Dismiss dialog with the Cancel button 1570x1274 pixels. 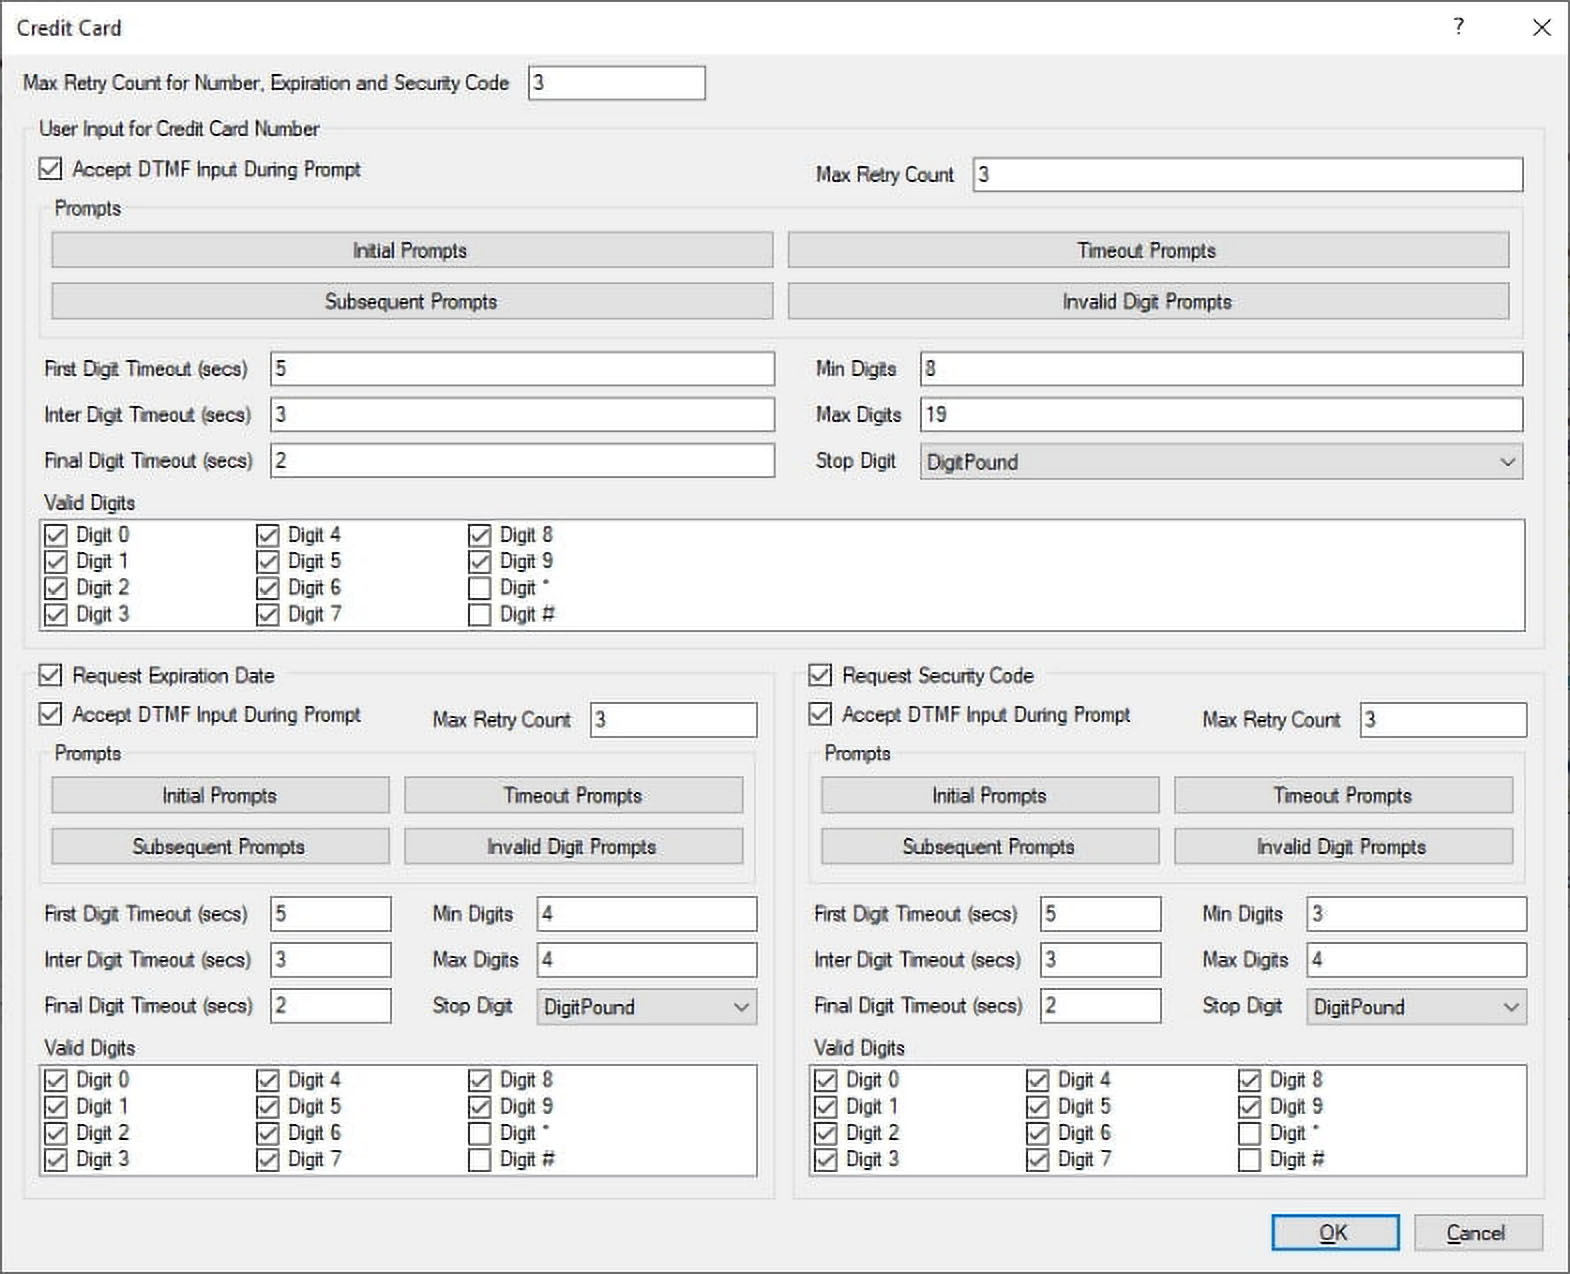pos(1478,1232)
